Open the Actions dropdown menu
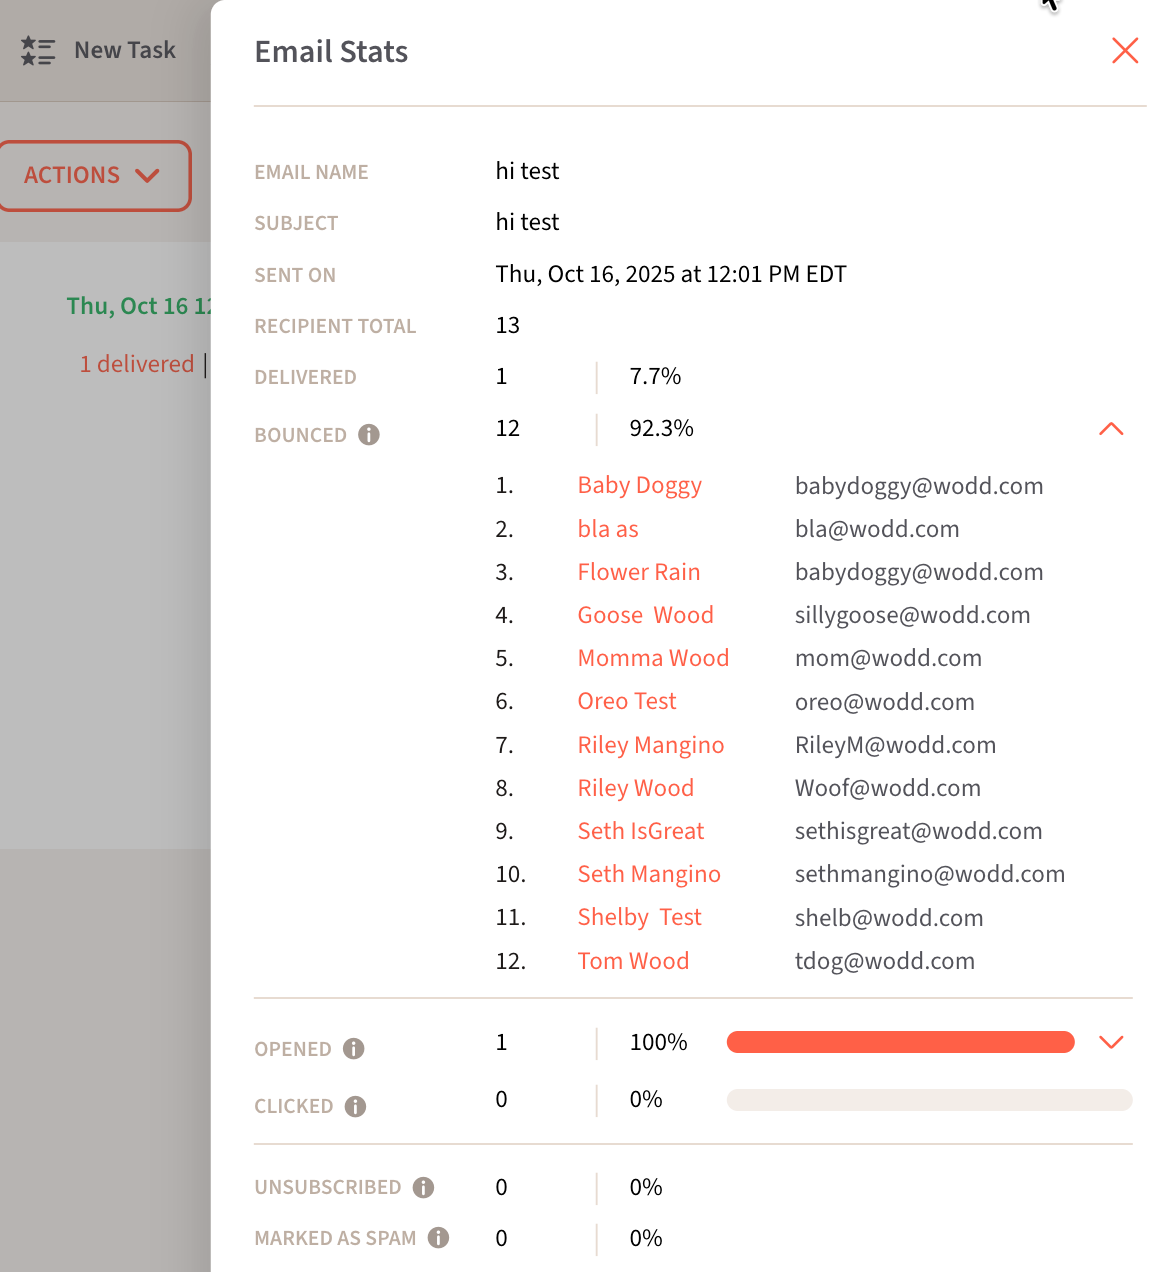The width and height of the screenshot is (1164, 1272). [94, 176]
